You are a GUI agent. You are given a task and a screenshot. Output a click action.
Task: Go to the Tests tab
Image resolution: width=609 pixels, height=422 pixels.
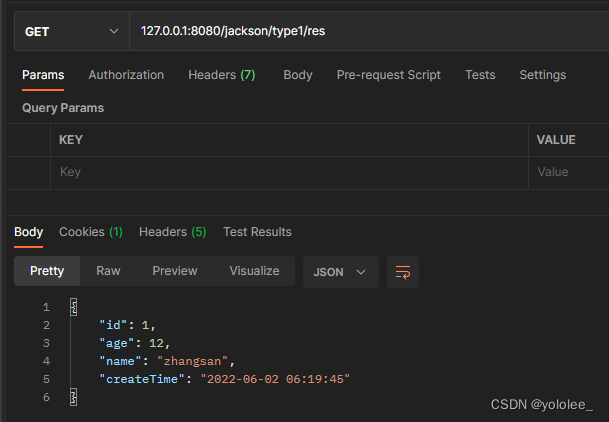(480, 75)
